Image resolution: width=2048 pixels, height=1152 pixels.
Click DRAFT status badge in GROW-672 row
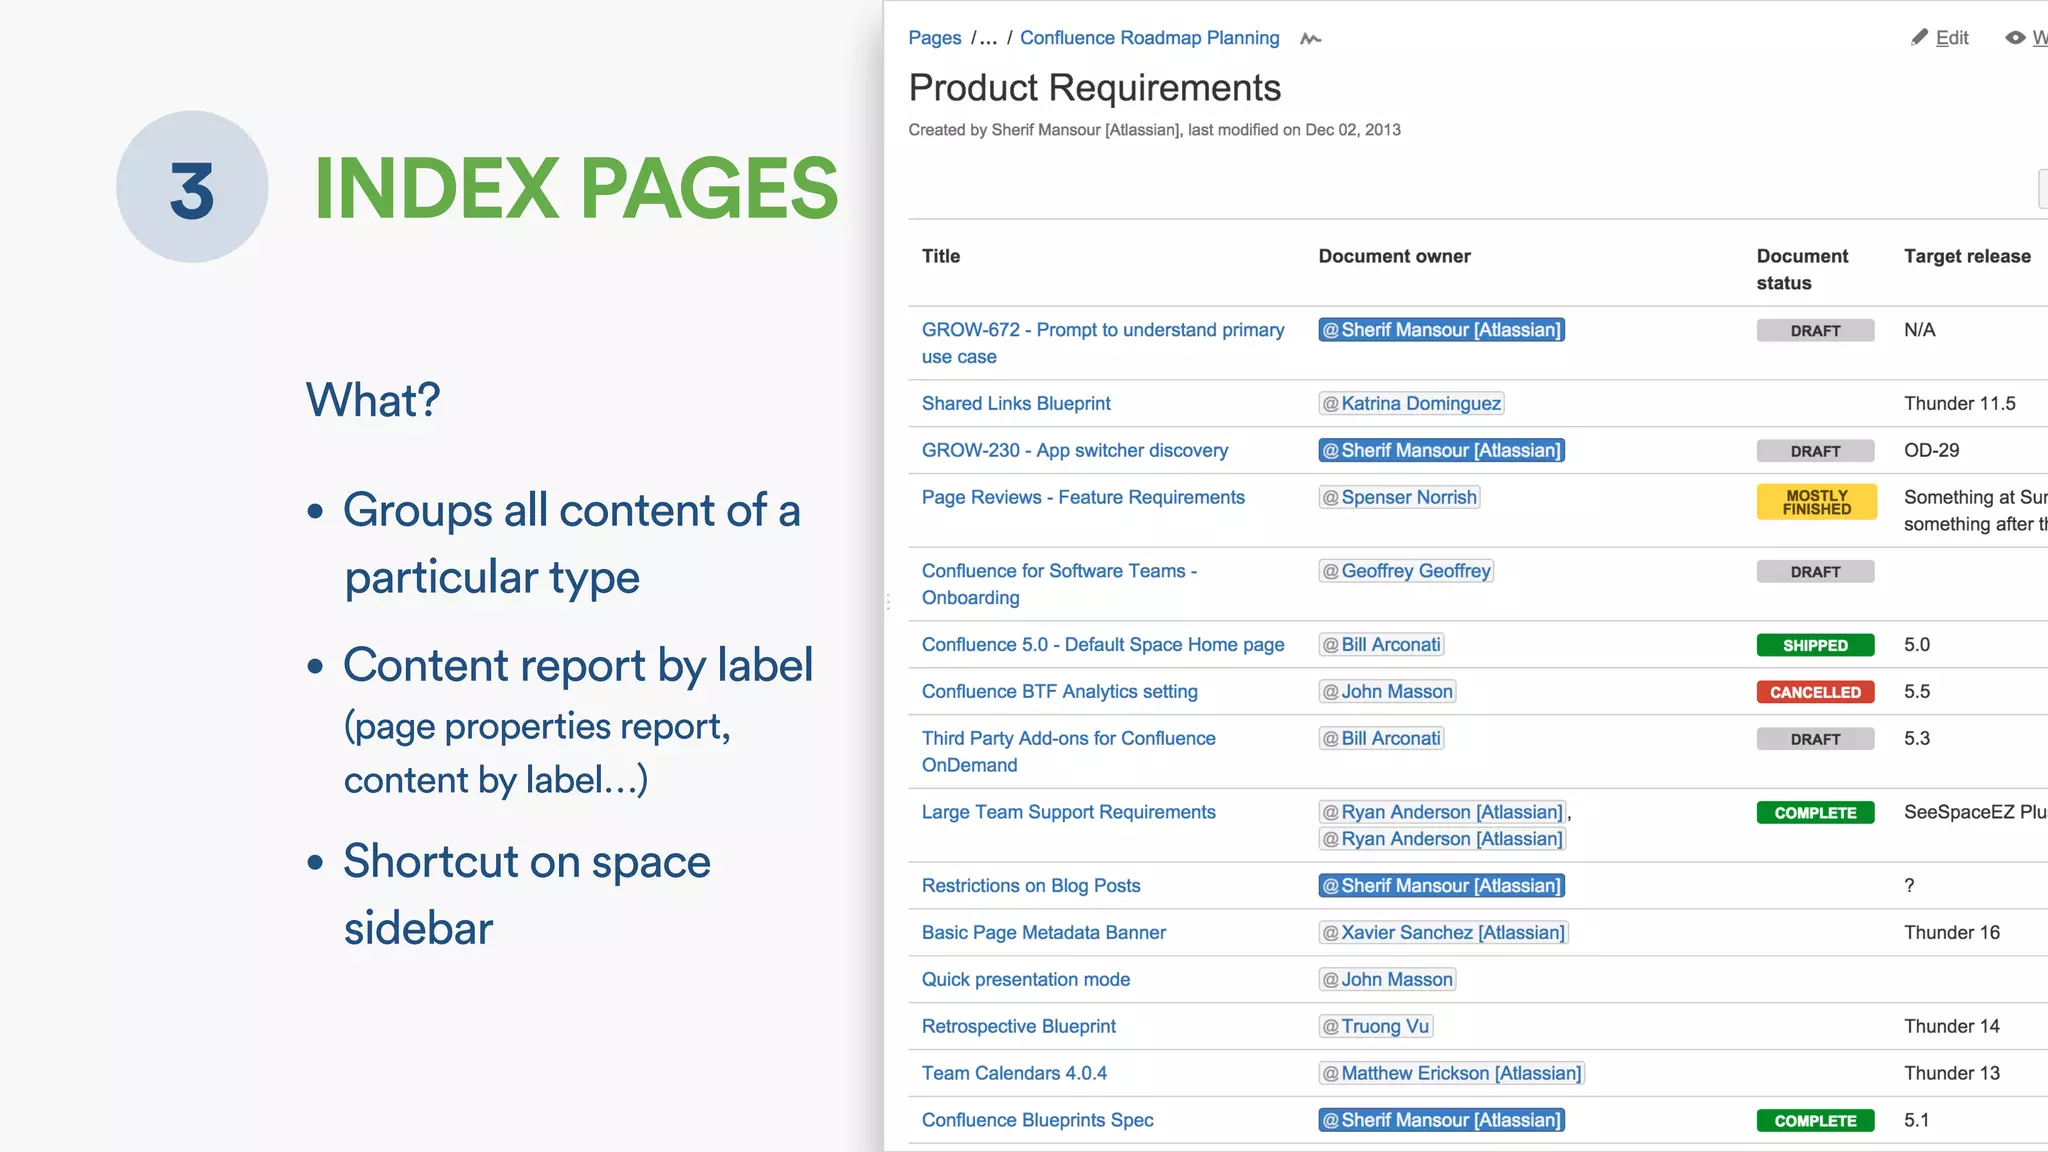(x=1815, y=331)
